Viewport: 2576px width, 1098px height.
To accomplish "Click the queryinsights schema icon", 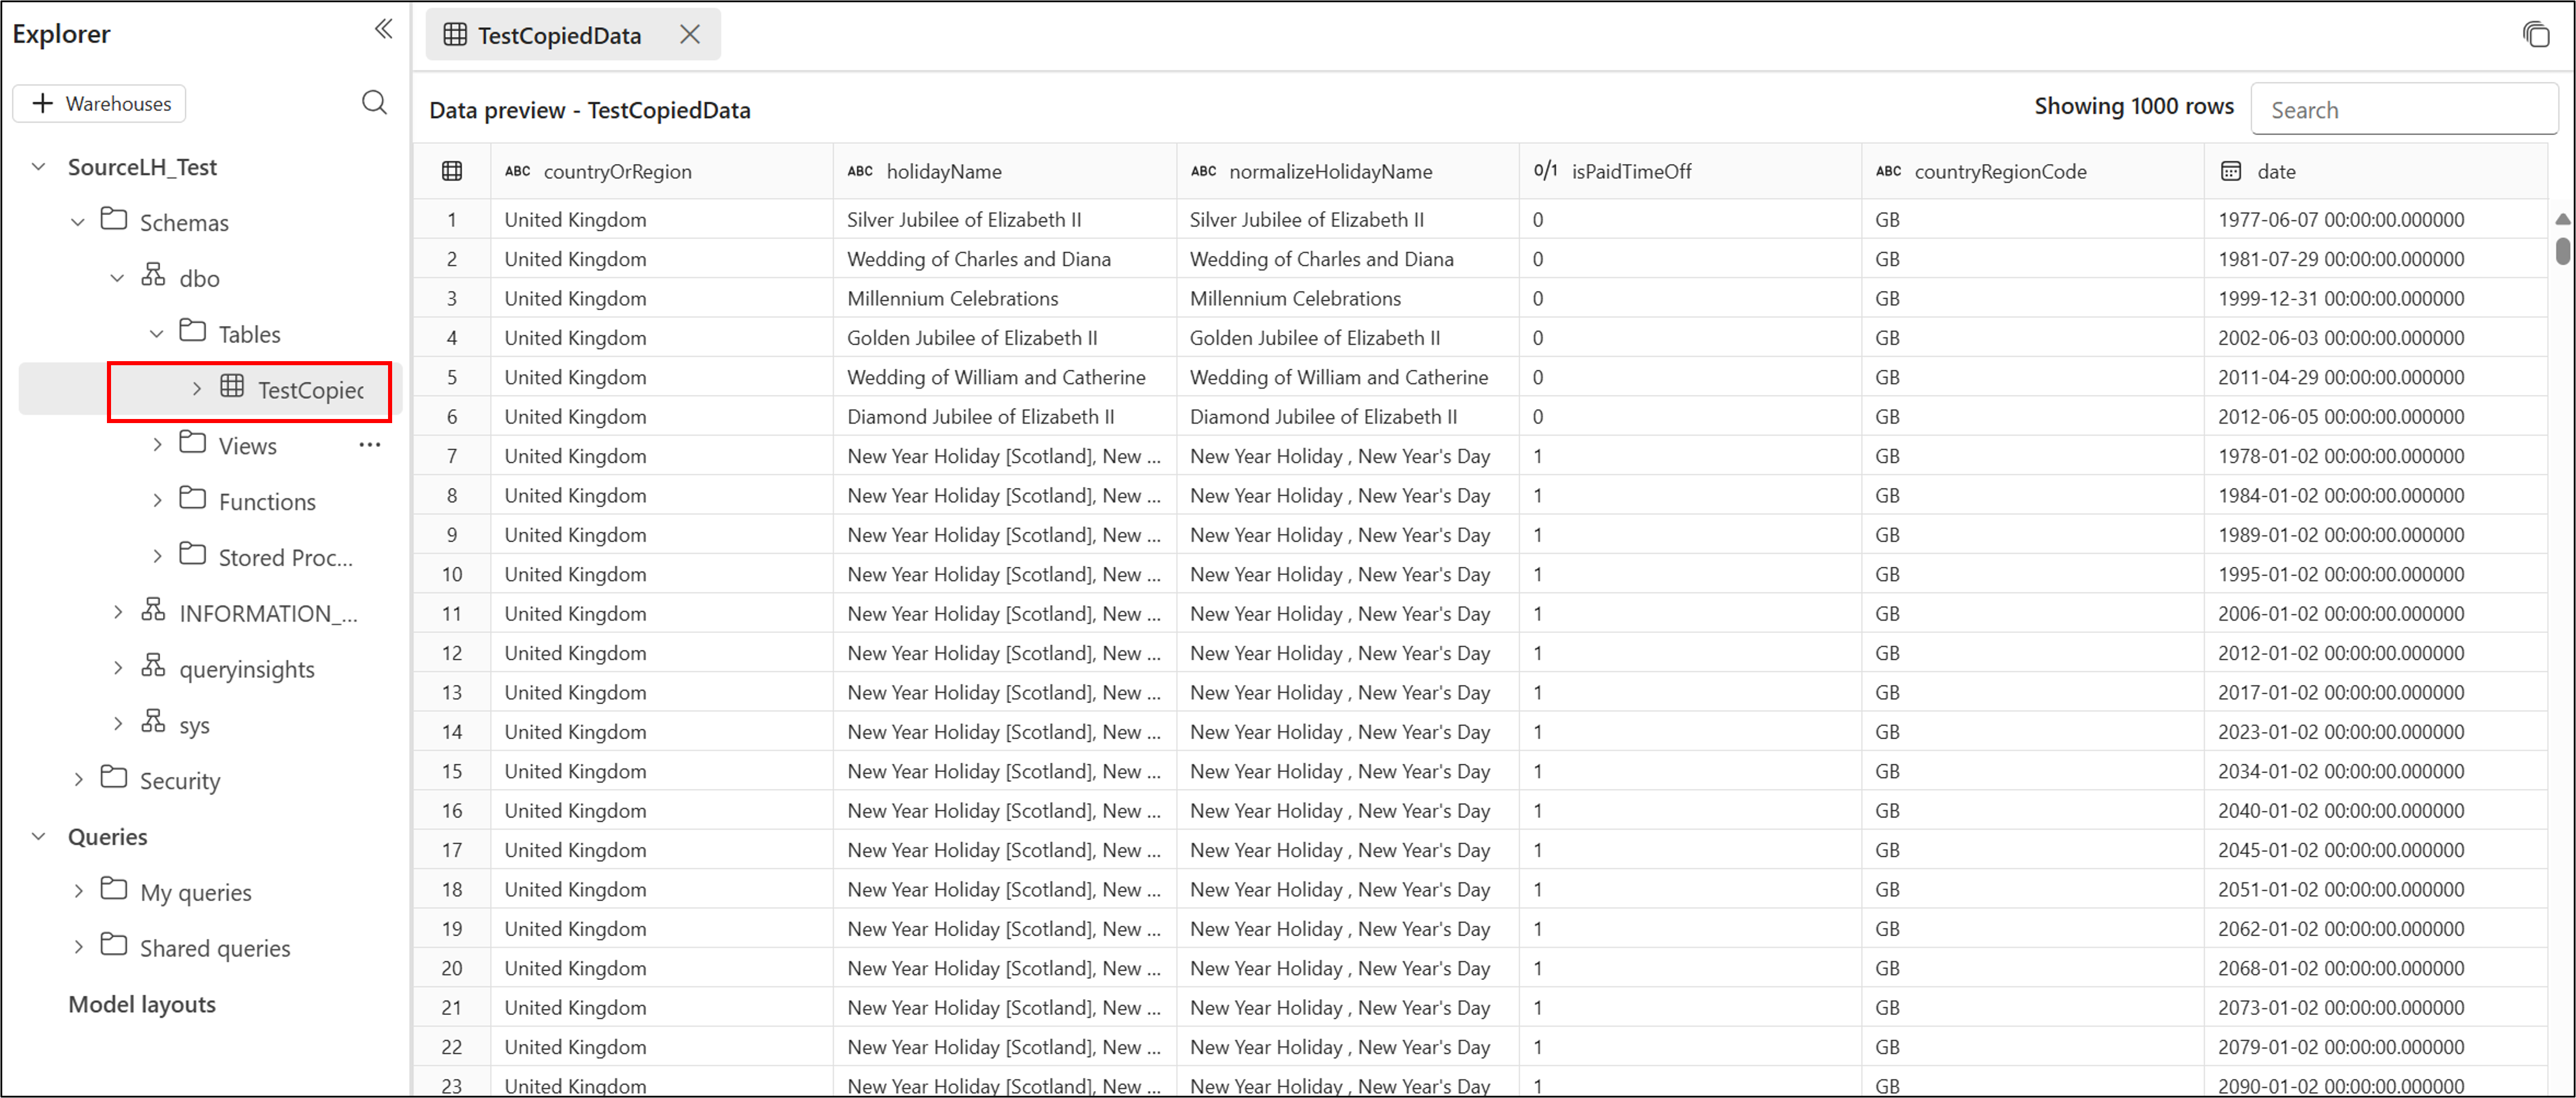I will [153, 667].
